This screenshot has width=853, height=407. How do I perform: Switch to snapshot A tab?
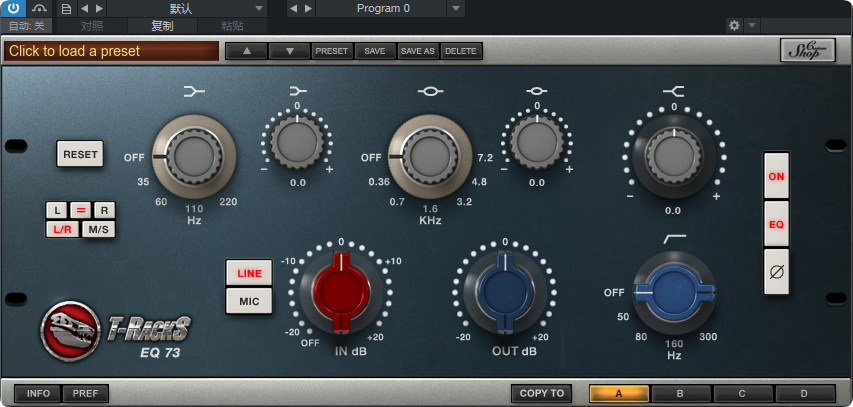click(x=619, y=393)
